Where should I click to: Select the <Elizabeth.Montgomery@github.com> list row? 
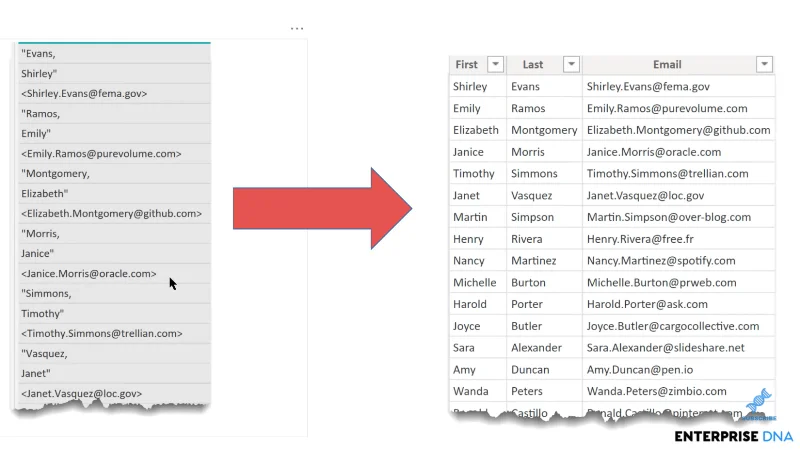(x=114, y=213)
